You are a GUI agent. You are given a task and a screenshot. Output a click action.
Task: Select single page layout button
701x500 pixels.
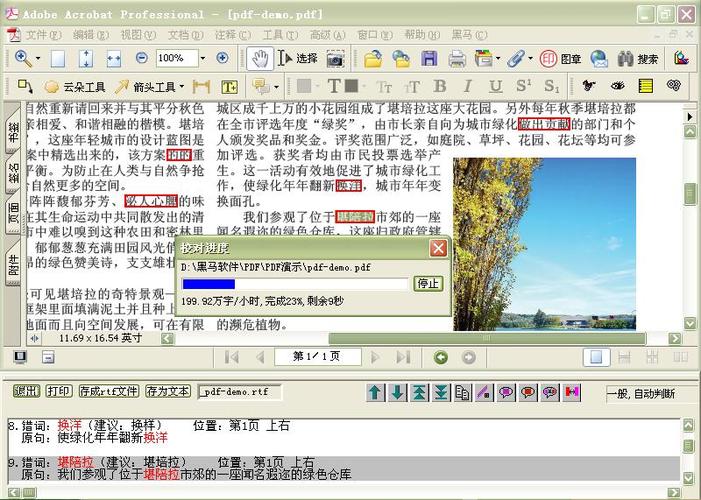pos(596,357)
